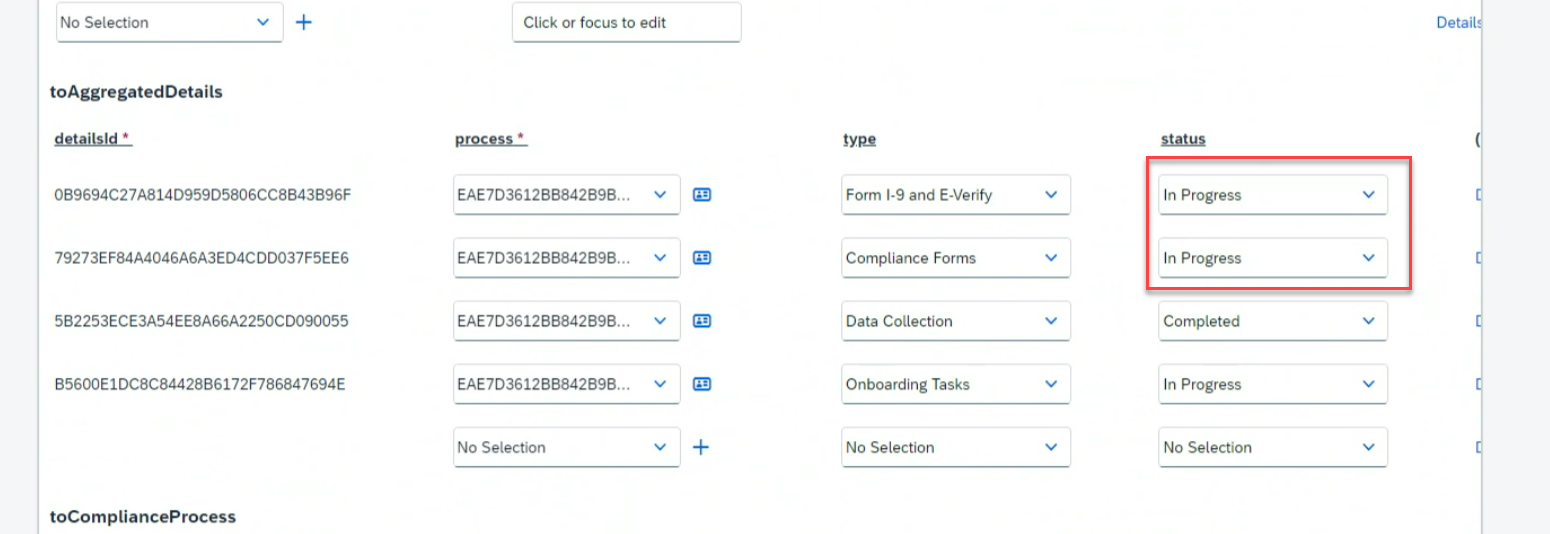The image size is (1550, 534).
Task: Open the Details link at top right
Action: [1458, 22]
